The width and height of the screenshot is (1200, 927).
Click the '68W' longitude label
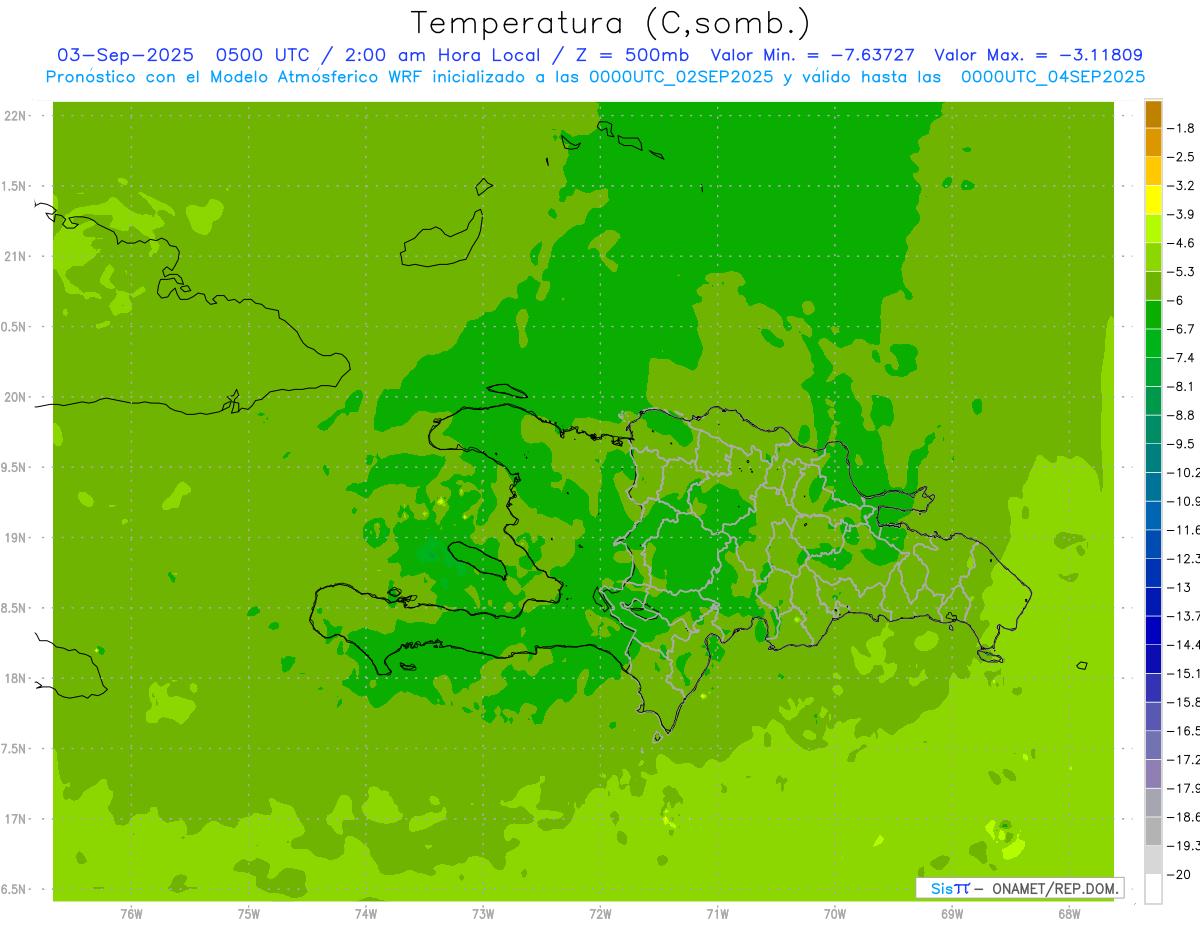click(1069, 914)
